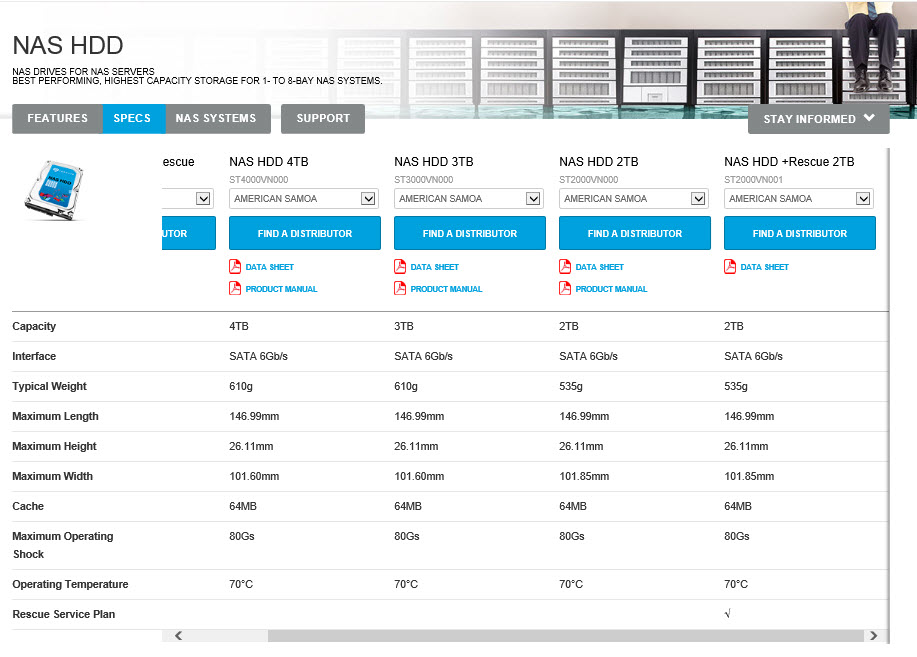
Task: Click the Operating Temperature row label
Action: coord(70,584)
